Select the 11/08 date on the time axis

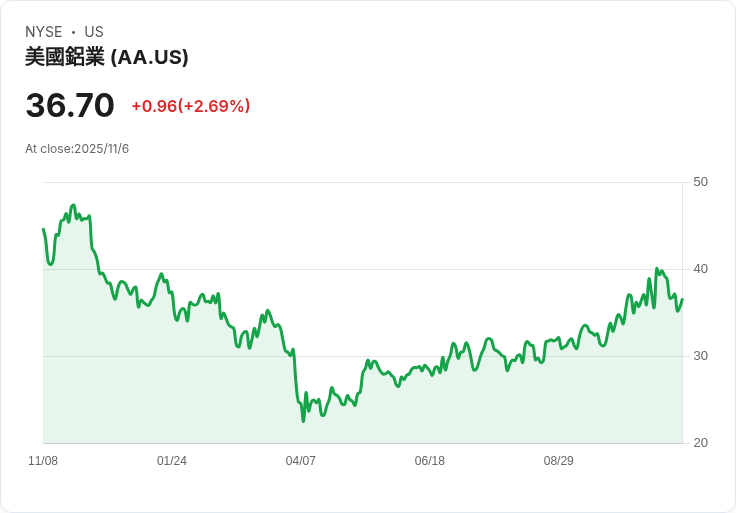tap(43, 461)
